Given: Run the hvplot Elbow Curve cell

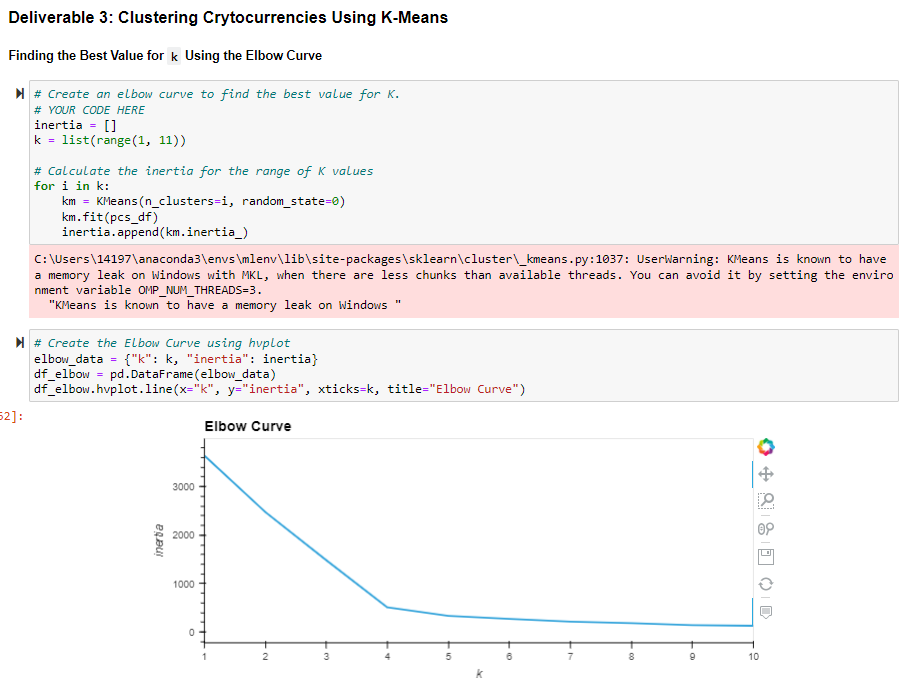Looking at the screenshot, I should [20, 343].
